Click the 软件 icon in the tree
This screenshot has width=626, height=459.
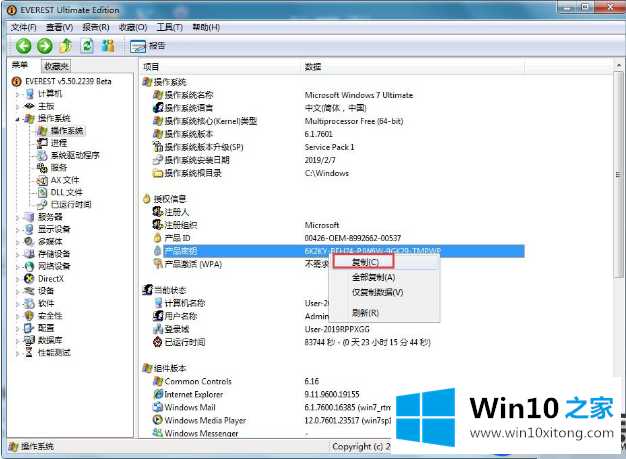click(29, 304)
